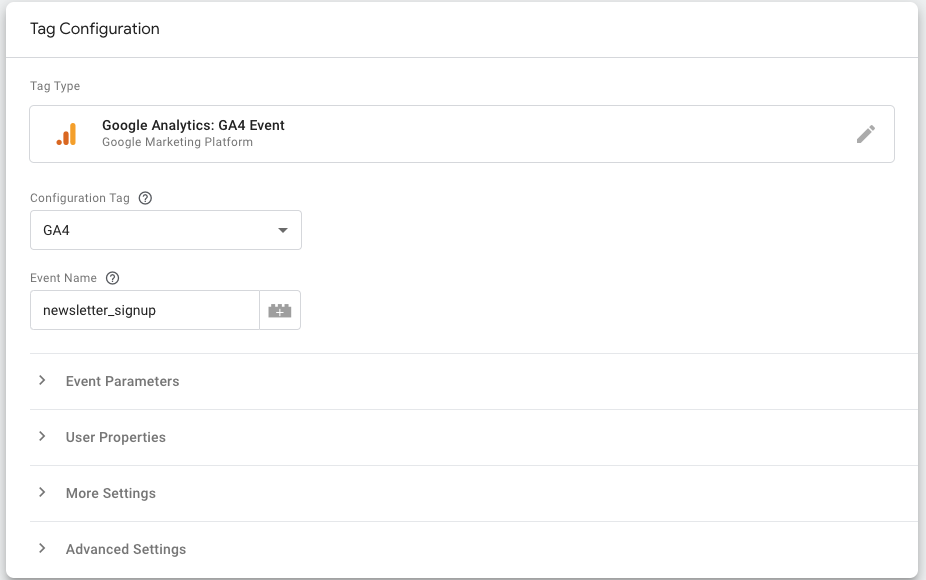Click the help icon beside Event Name
This screenshot has width=926, height=580.
[x=112, y=278]
